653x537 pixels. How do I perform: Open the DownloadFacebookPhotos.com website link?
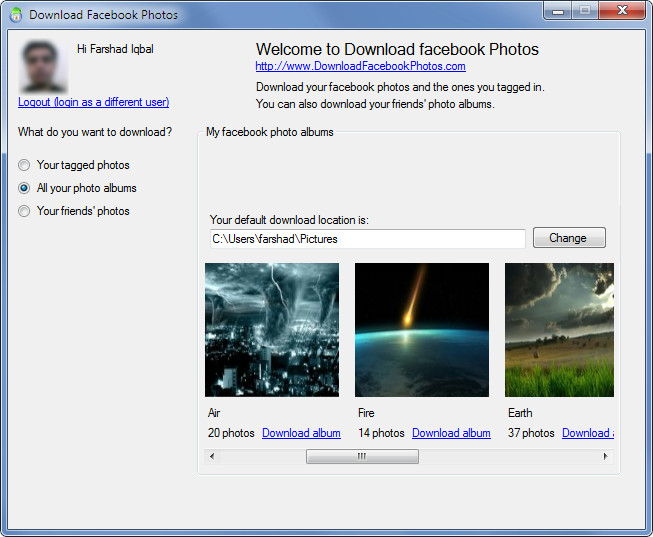point(360,66)
